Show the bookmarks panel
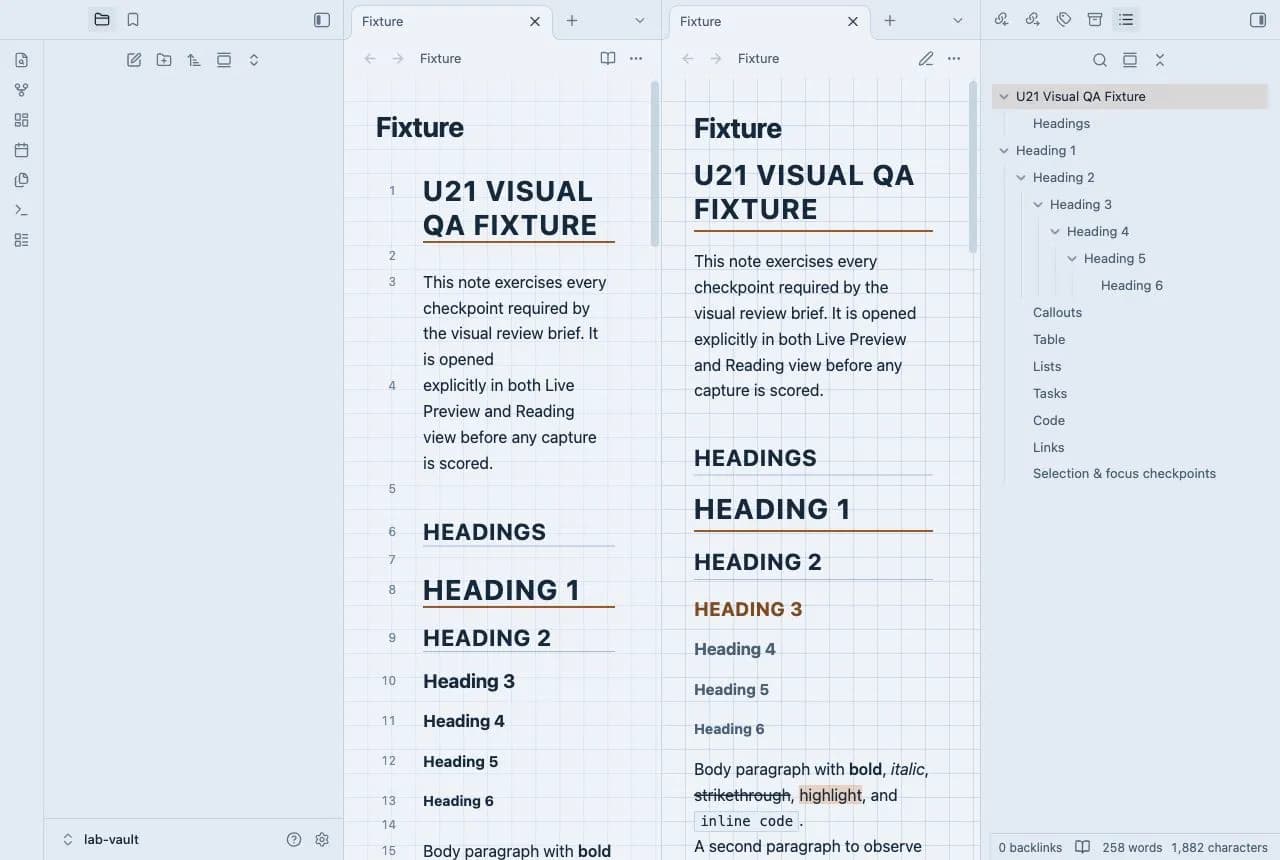Viewport: 1280px width, 860px height. click(133, 20)
